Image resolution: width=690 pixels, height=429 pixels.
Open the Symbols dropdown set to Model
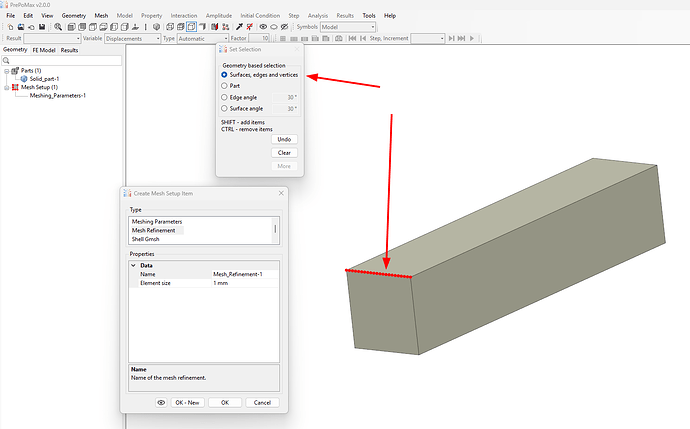(x=347, y=27)
